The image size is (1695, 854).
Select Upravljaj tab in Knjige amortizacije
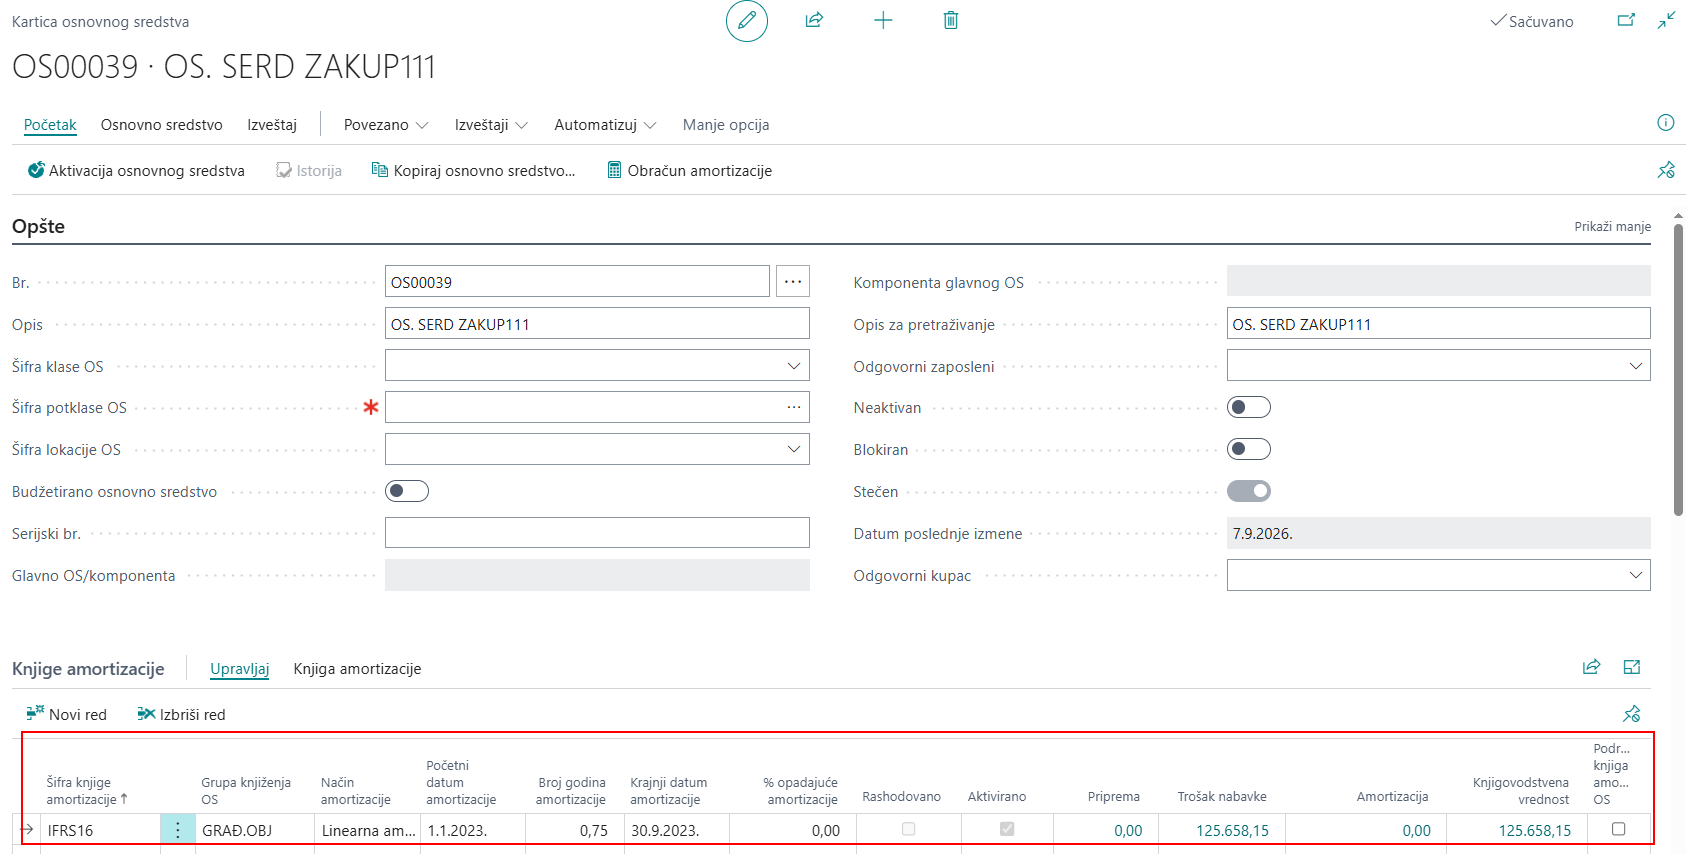pyautogui.click(x=240, y=669)
